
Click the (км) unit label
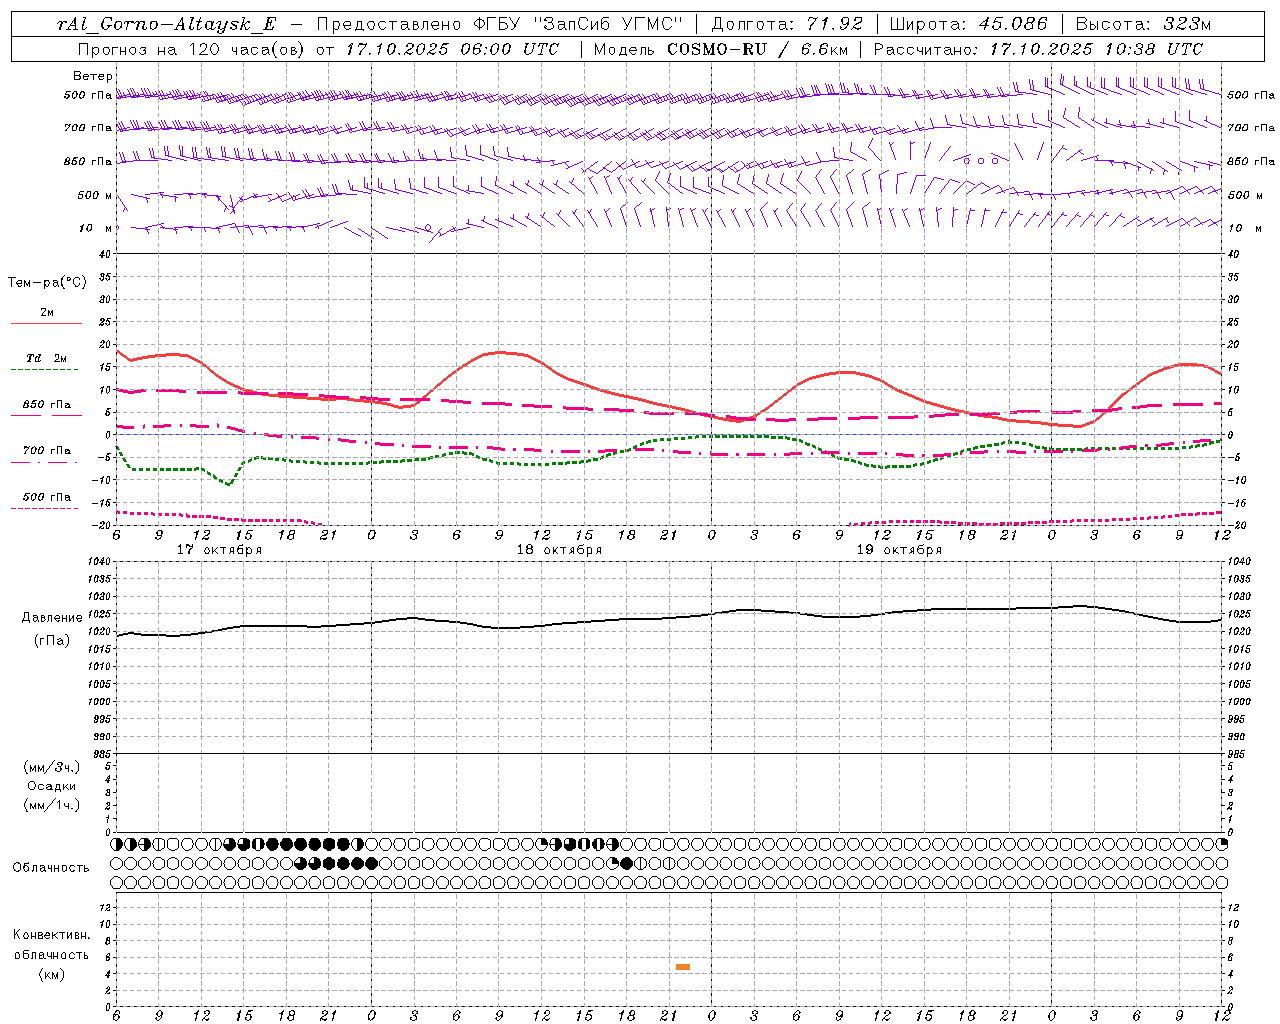pyautogui.click(x=51, y=974)
